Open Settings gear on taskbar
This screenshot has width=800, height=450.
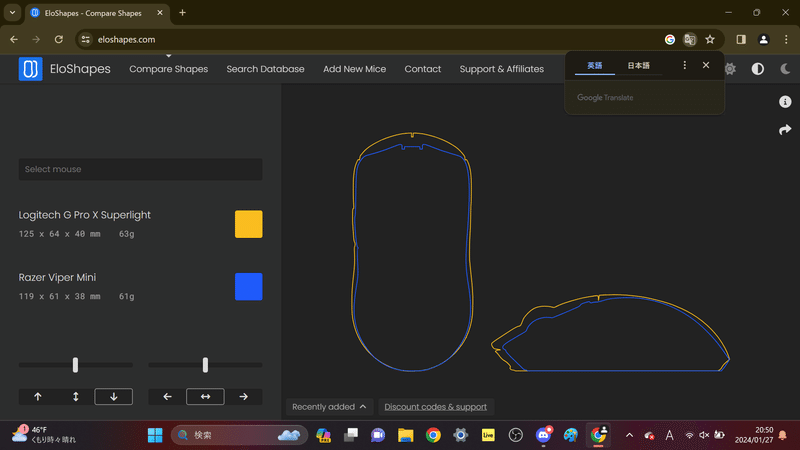[461, 435]
